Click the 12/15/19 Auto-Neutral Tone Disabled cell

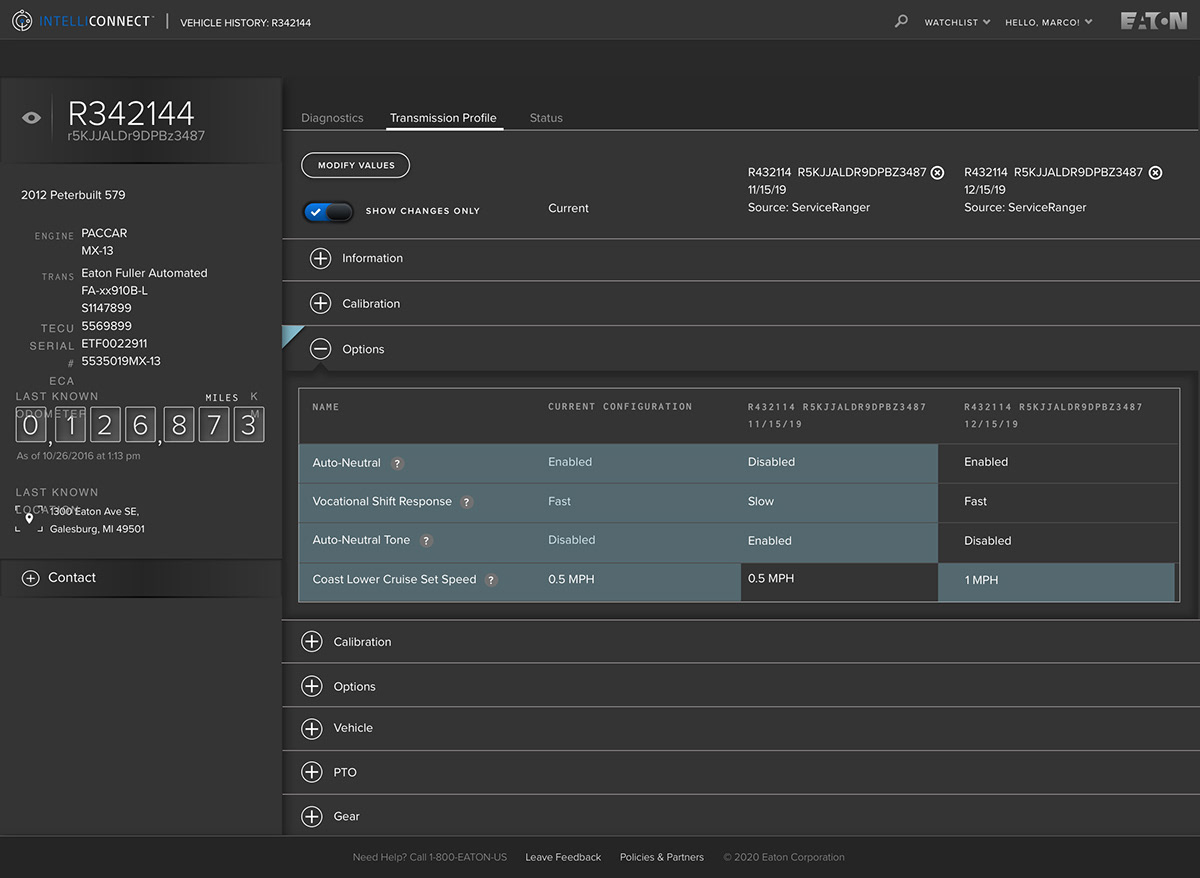(1059, 541)
